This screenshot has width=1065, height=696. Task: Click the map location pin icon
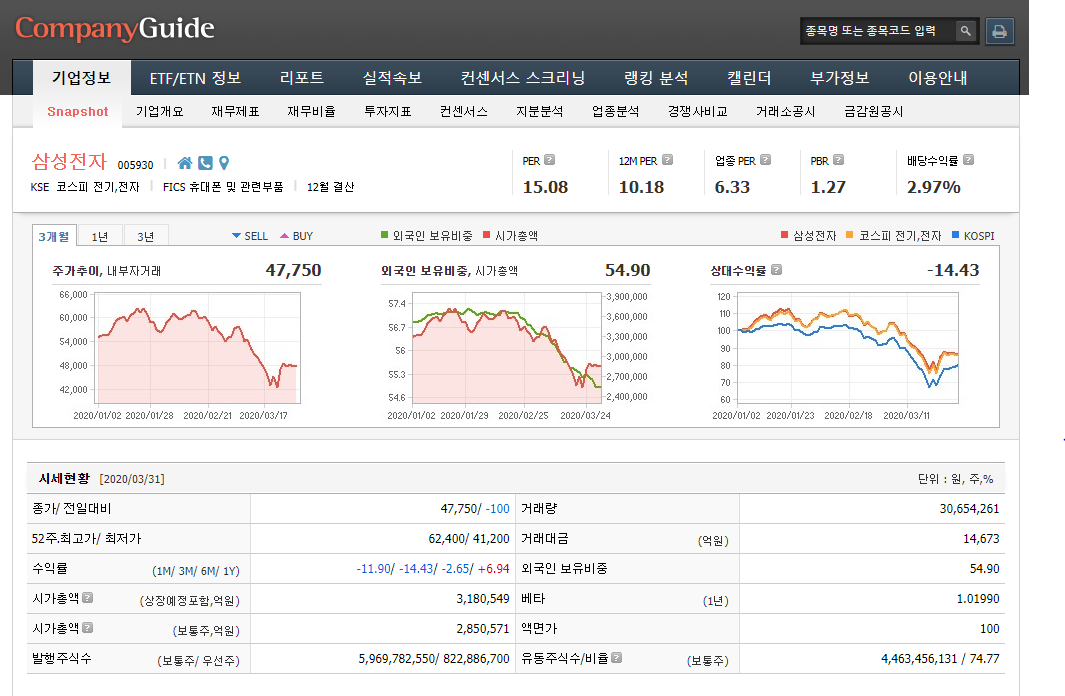click(223, 163)
